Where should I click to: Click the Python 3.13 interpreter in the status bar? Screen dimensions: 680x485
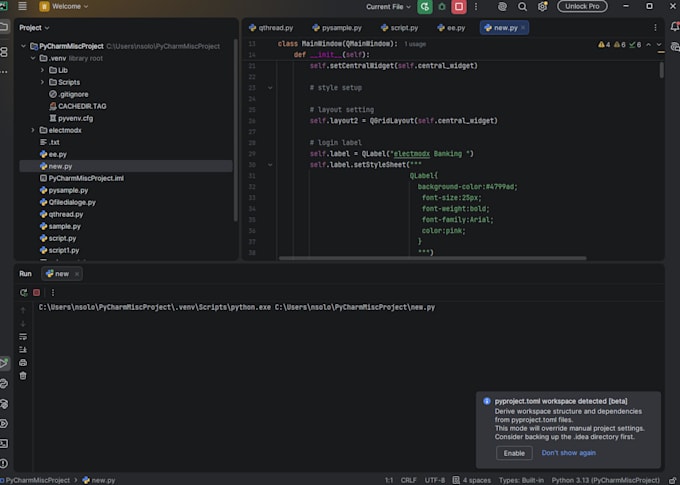605,480
